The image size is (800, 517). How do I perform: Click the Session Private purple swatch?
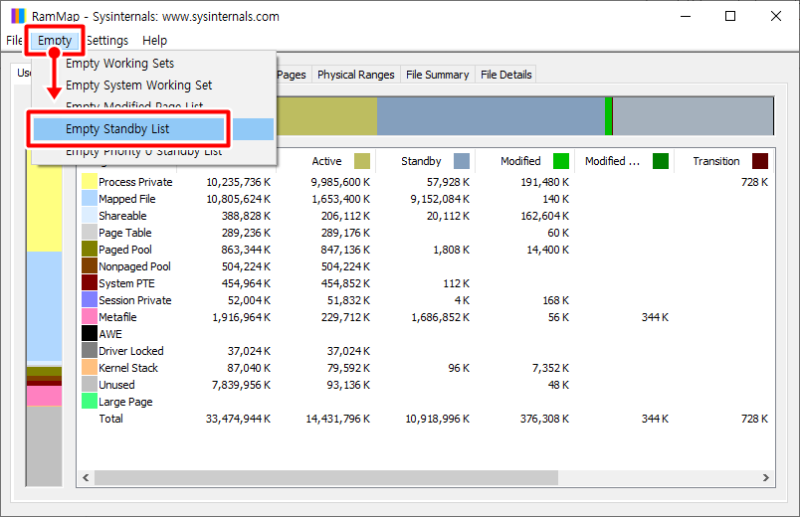point(89,300)
